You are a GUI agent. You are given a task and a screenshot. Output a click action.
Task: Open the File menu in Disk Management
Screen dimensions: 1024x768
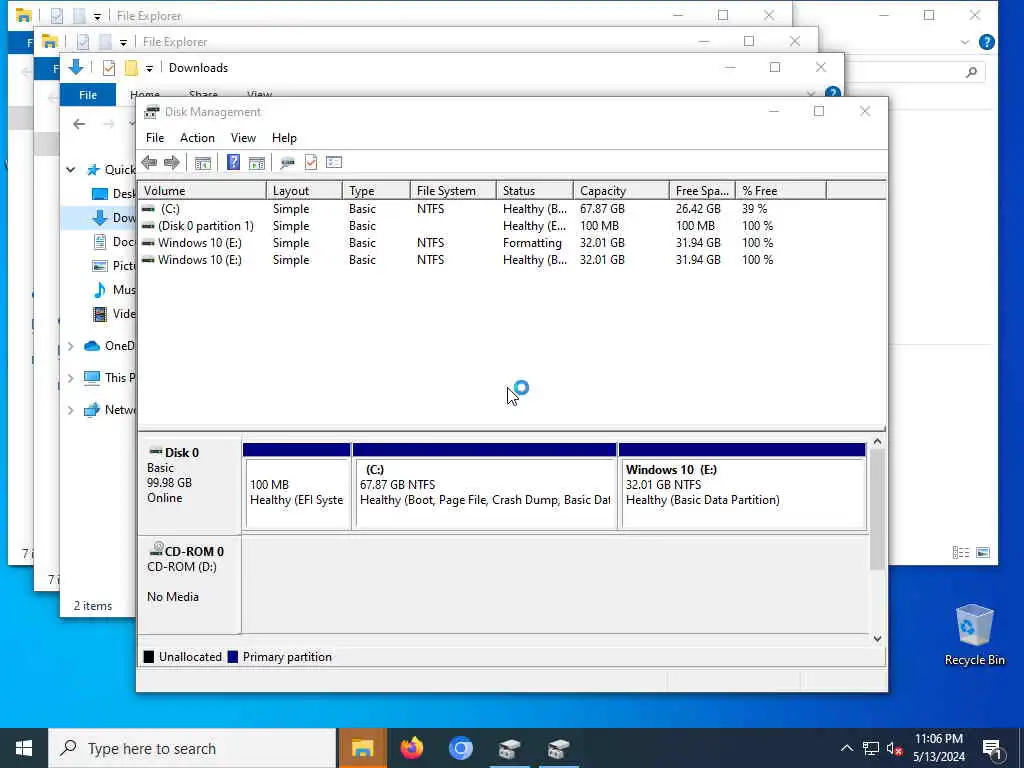(155, 138)
